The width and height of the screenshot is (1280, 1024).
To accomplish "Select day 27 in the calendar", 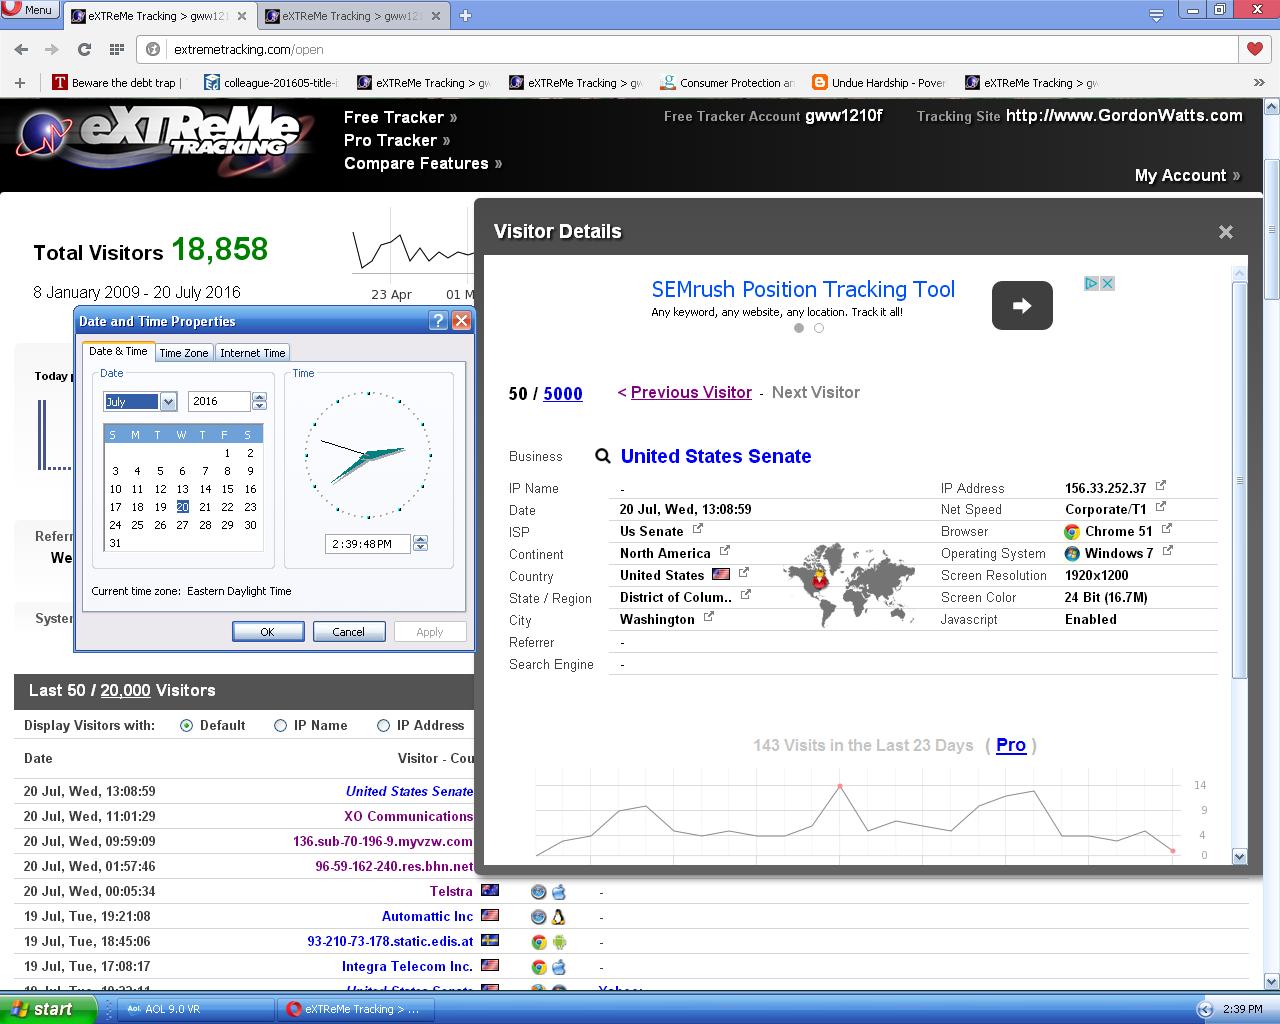I will point(182,525).
